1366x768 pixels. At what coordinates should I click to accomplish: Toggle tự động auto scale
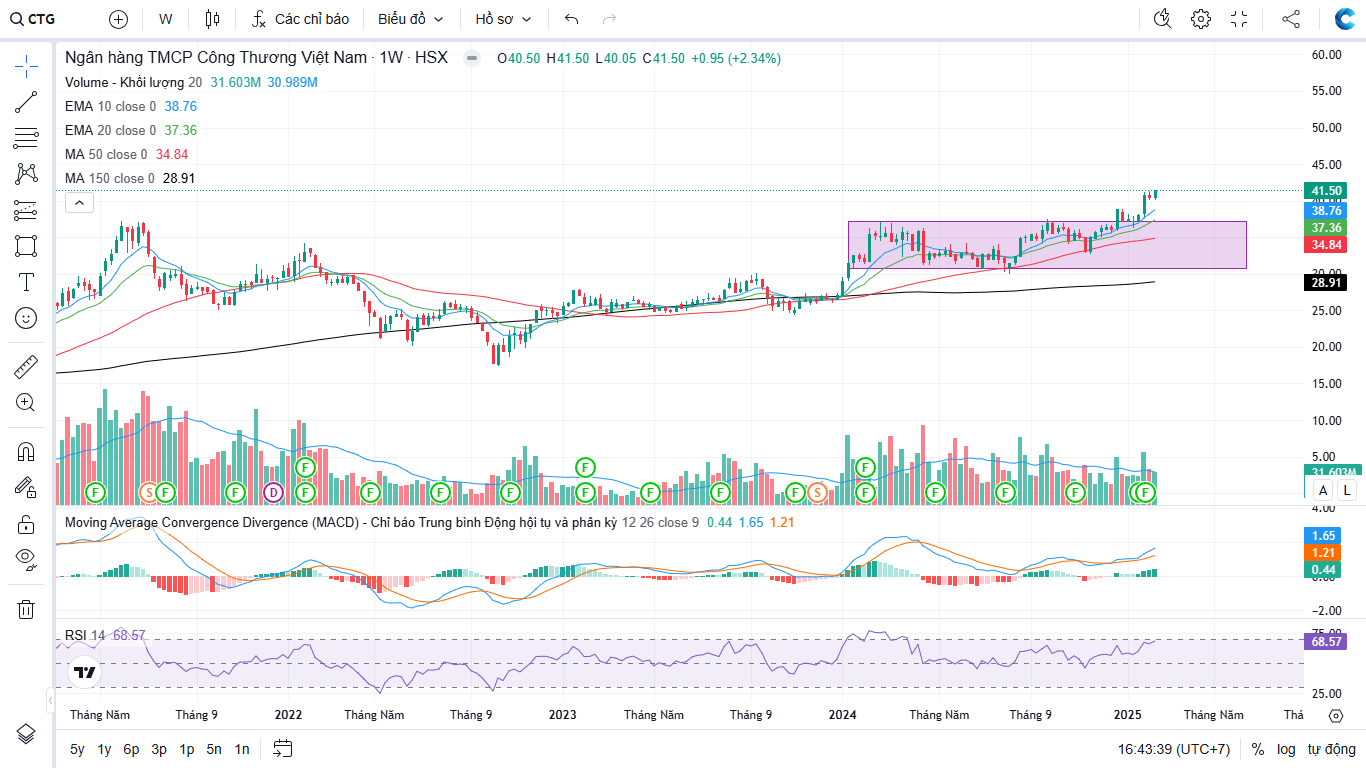tap(1332, 749)
